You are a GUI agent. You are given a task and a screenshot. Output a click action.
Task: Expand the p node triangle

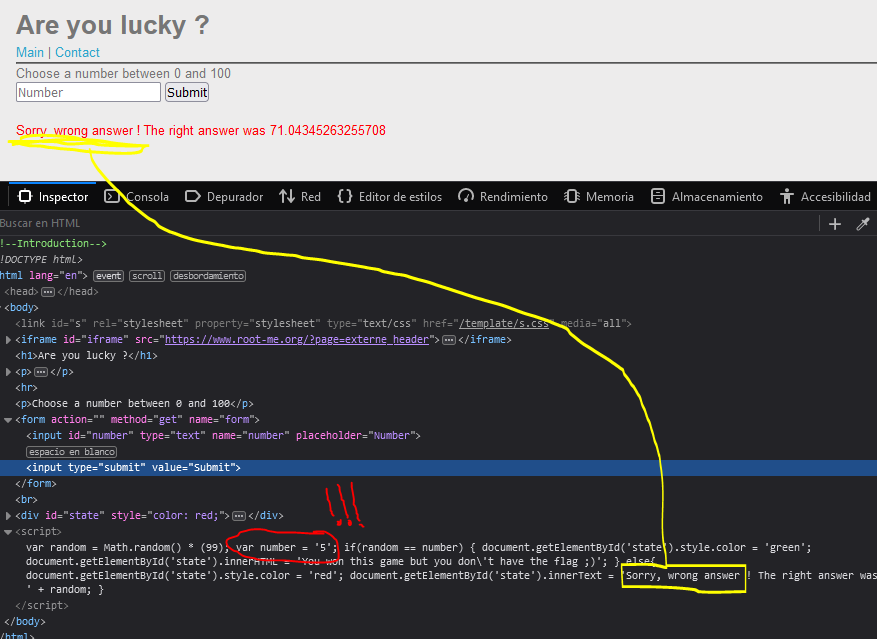click(8, 372)
